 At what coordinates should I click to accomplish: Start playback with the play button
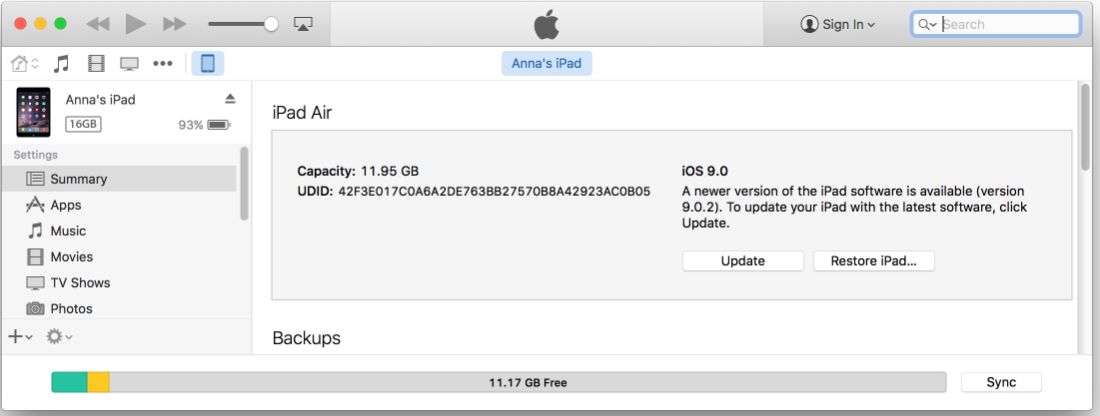[x=135, y=24]
